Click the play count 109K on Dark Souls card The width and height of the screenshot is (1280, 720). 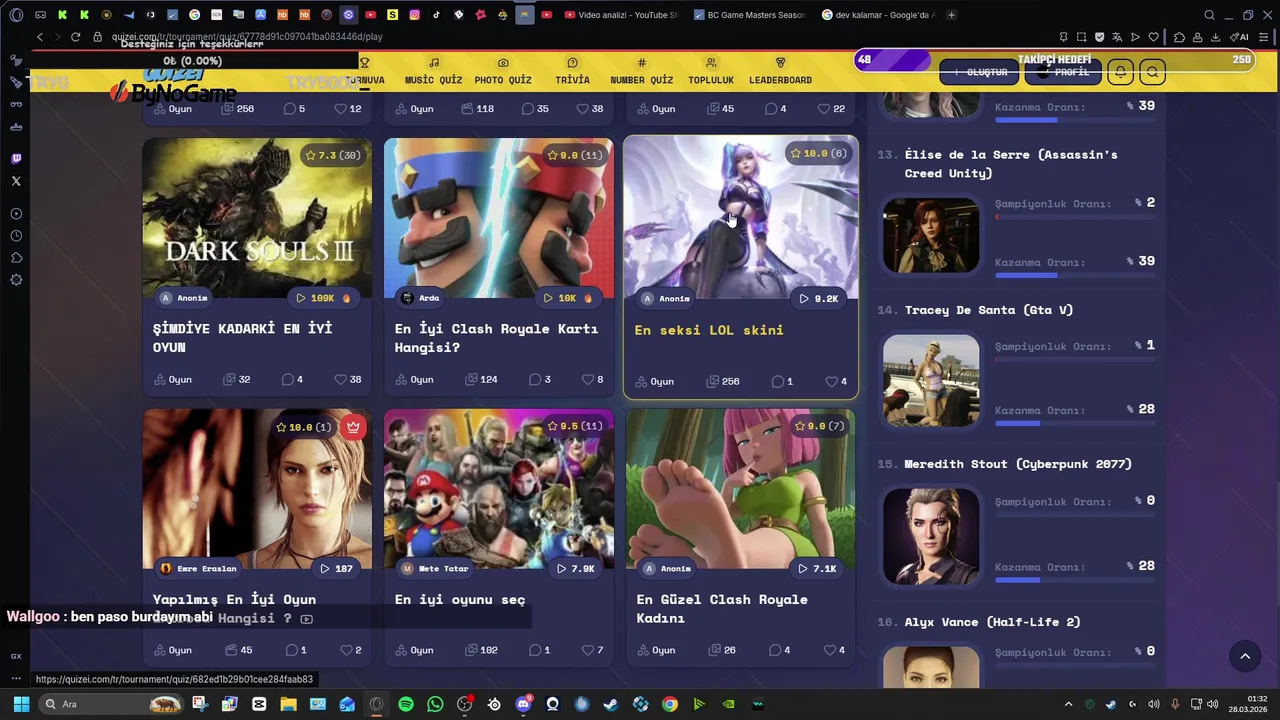(x=323, y=298)
